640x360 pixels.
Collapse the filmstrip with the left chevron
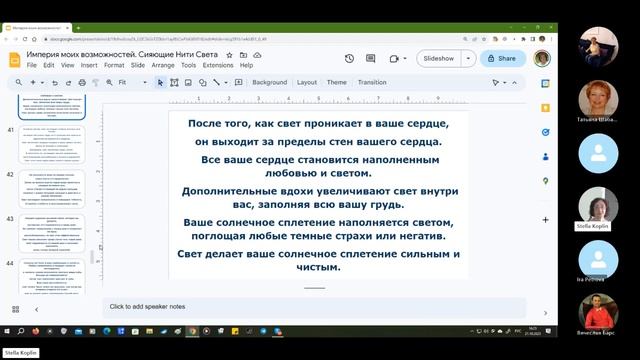coord(37,309)
